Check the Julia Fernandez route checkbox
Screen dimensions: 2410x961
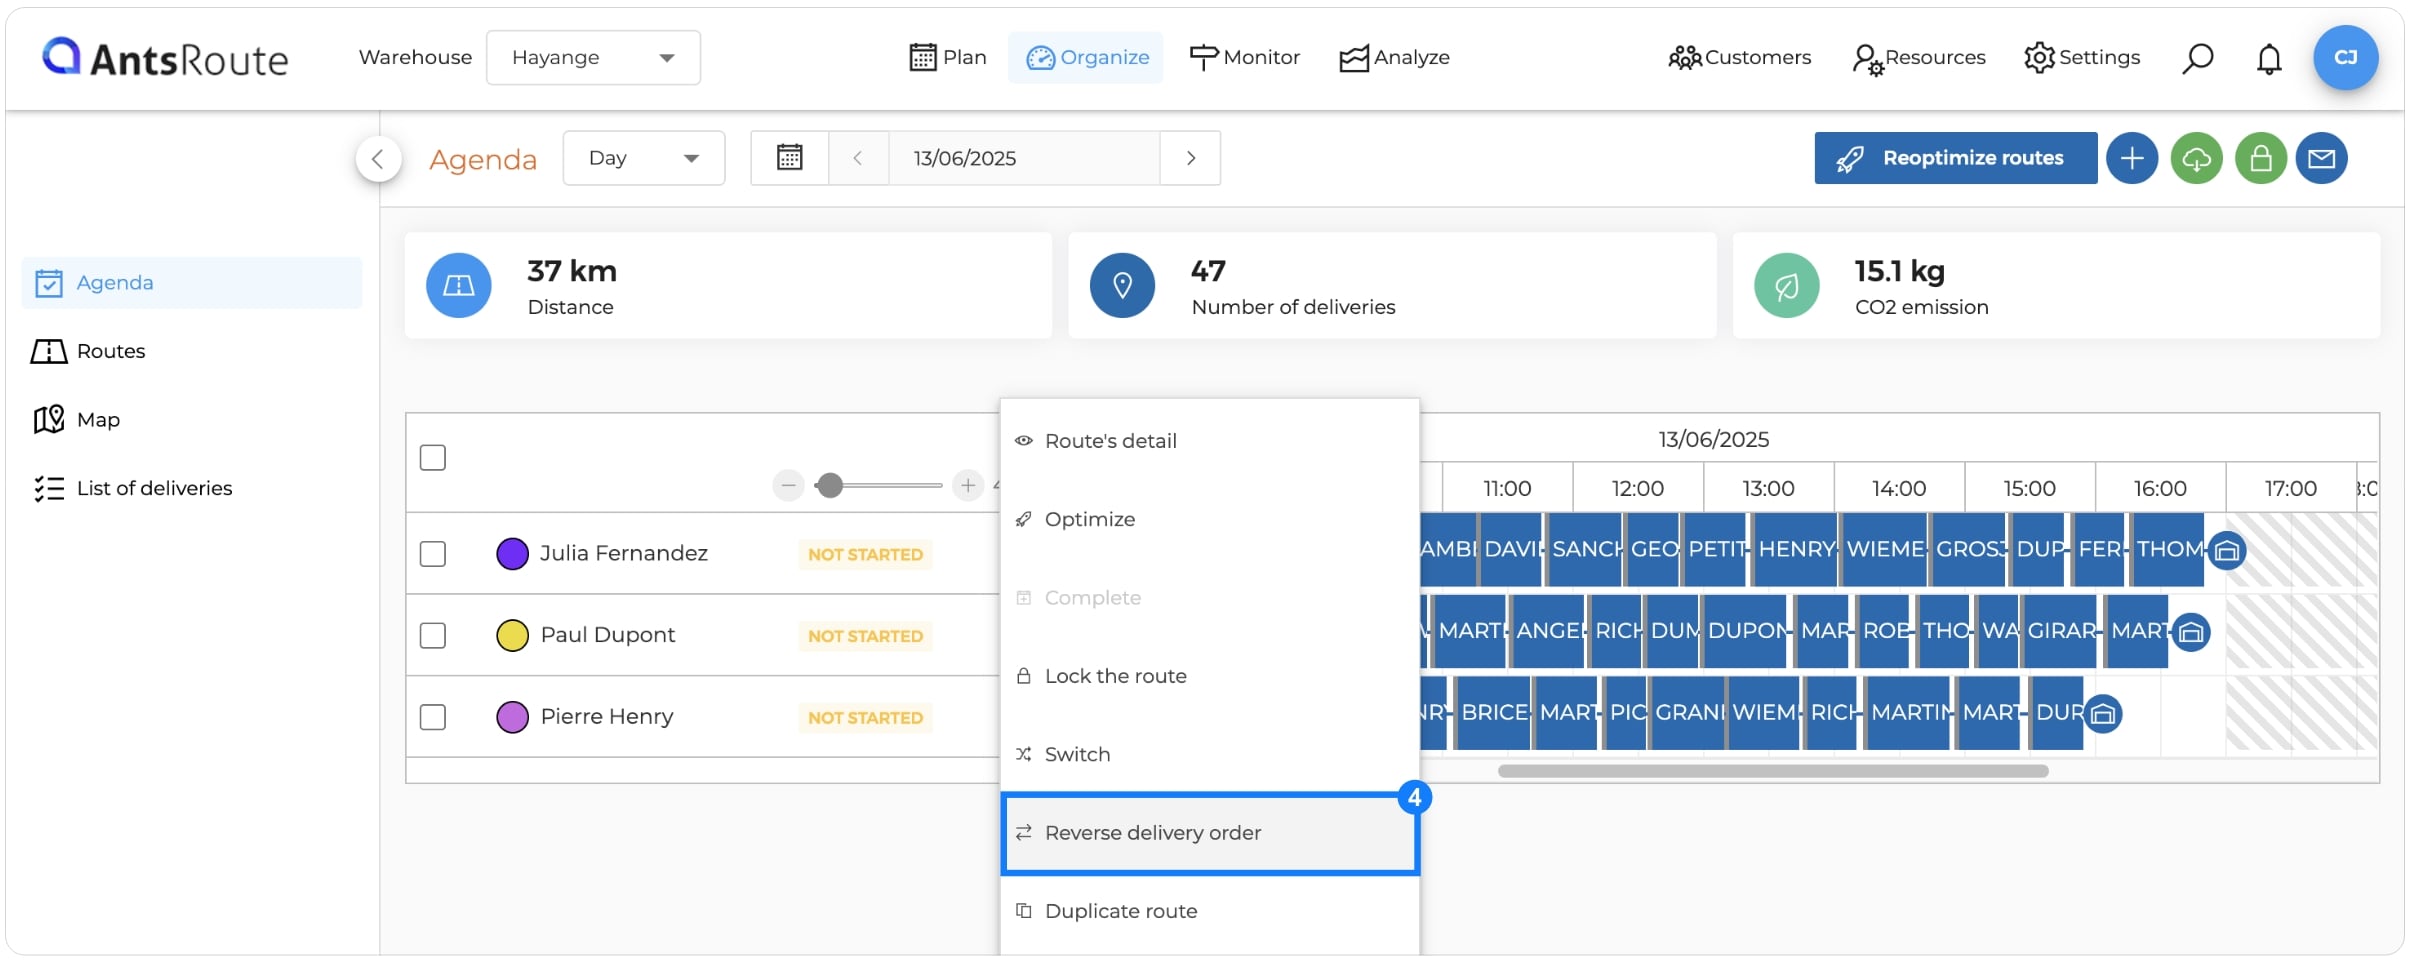(433, 554)
